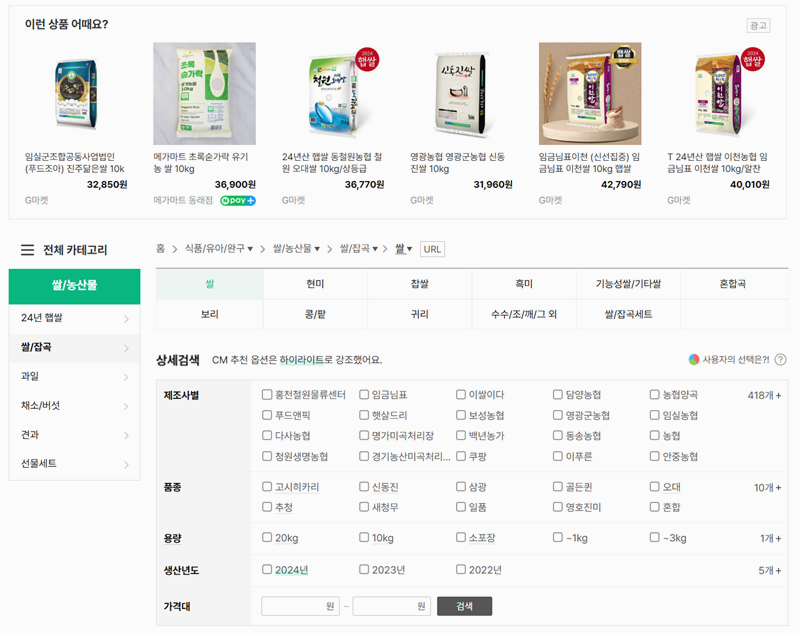Click the colorful pie icon beside 사용자의 선택은?!
The width and height of the screenshot is (800, 633).
coord(693,360)
